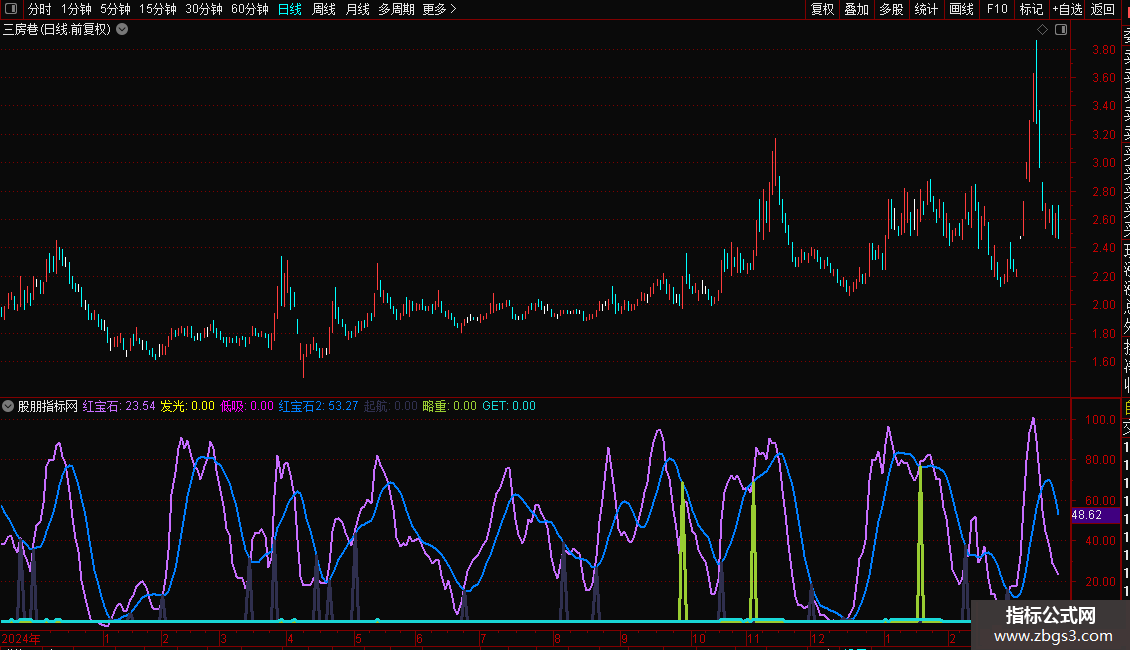Viewport: 1130px width, 650px height.
Task: Click the 2.00 price axis label
Action: pos(1103,305)
